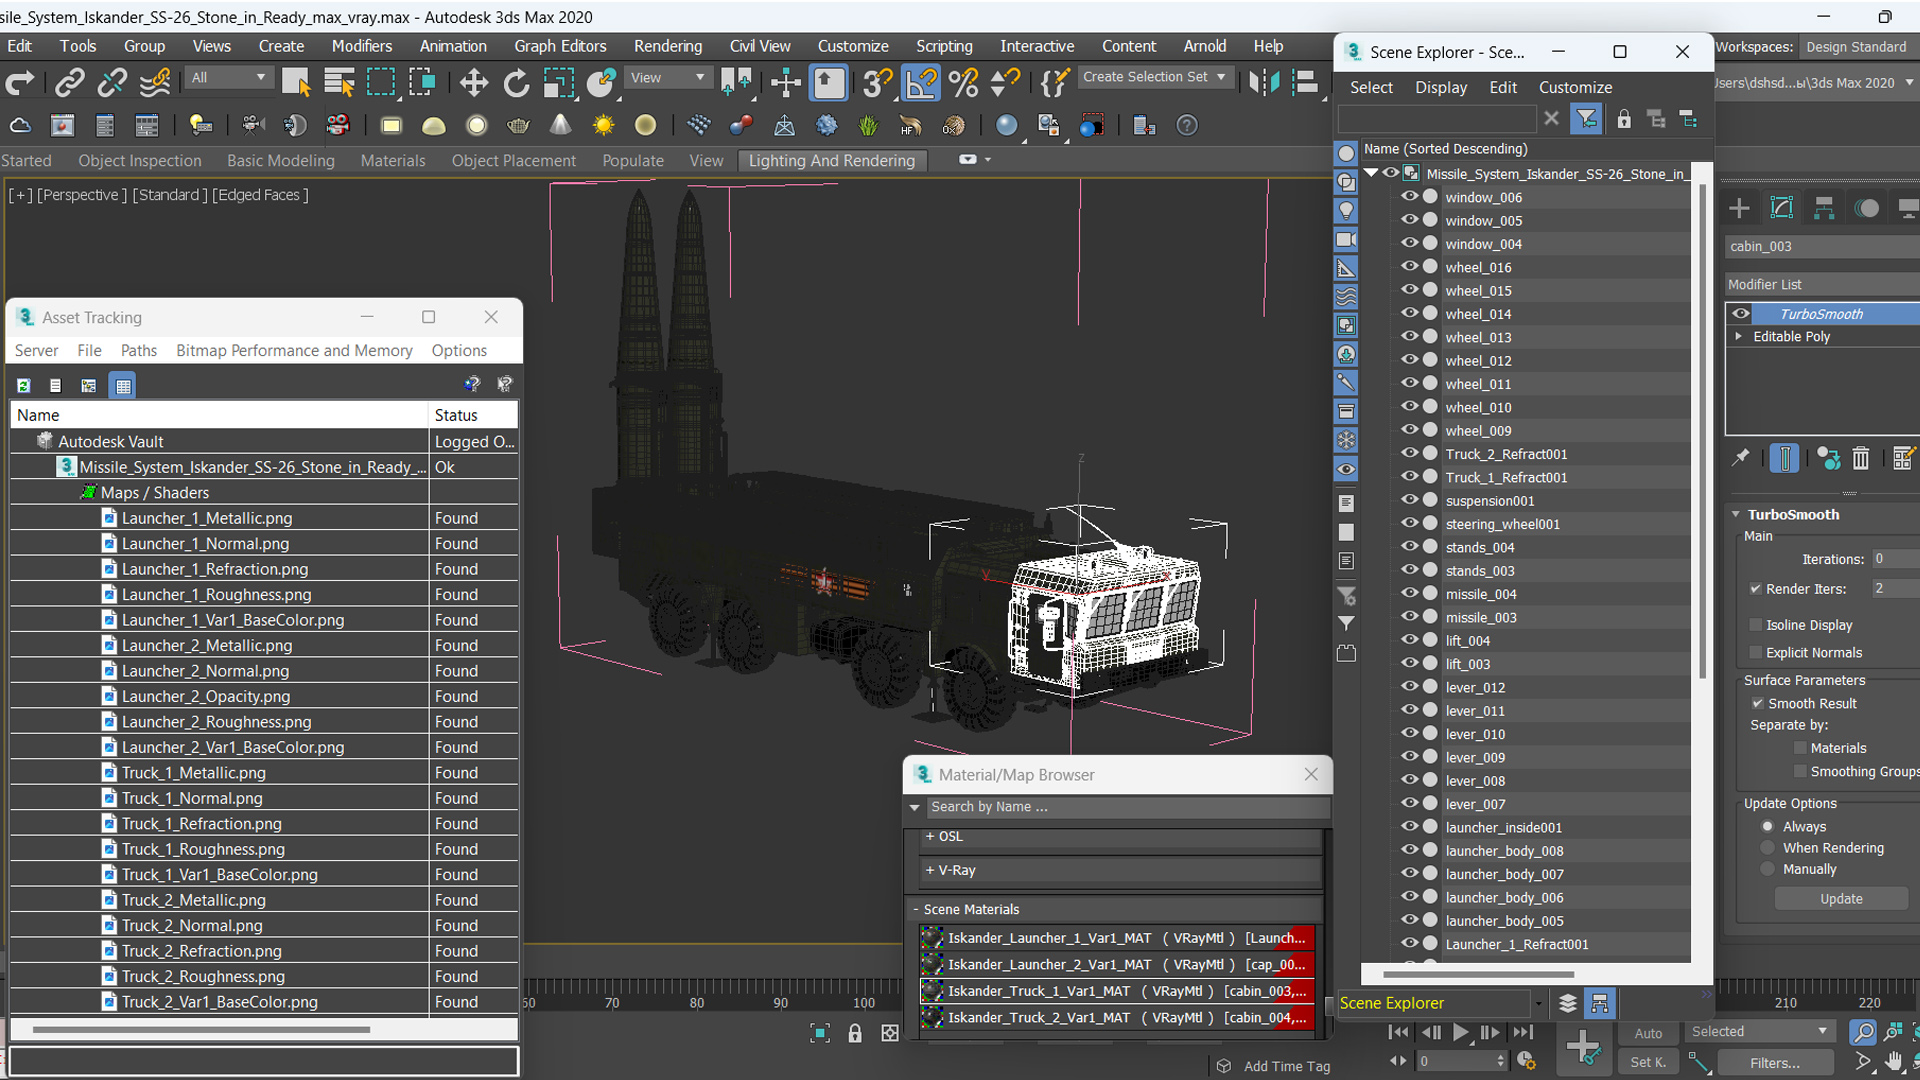Uncheck the Smooth Result checkbox
The height and width of the screenshot is (1080, 1920).
point(1757,704)
